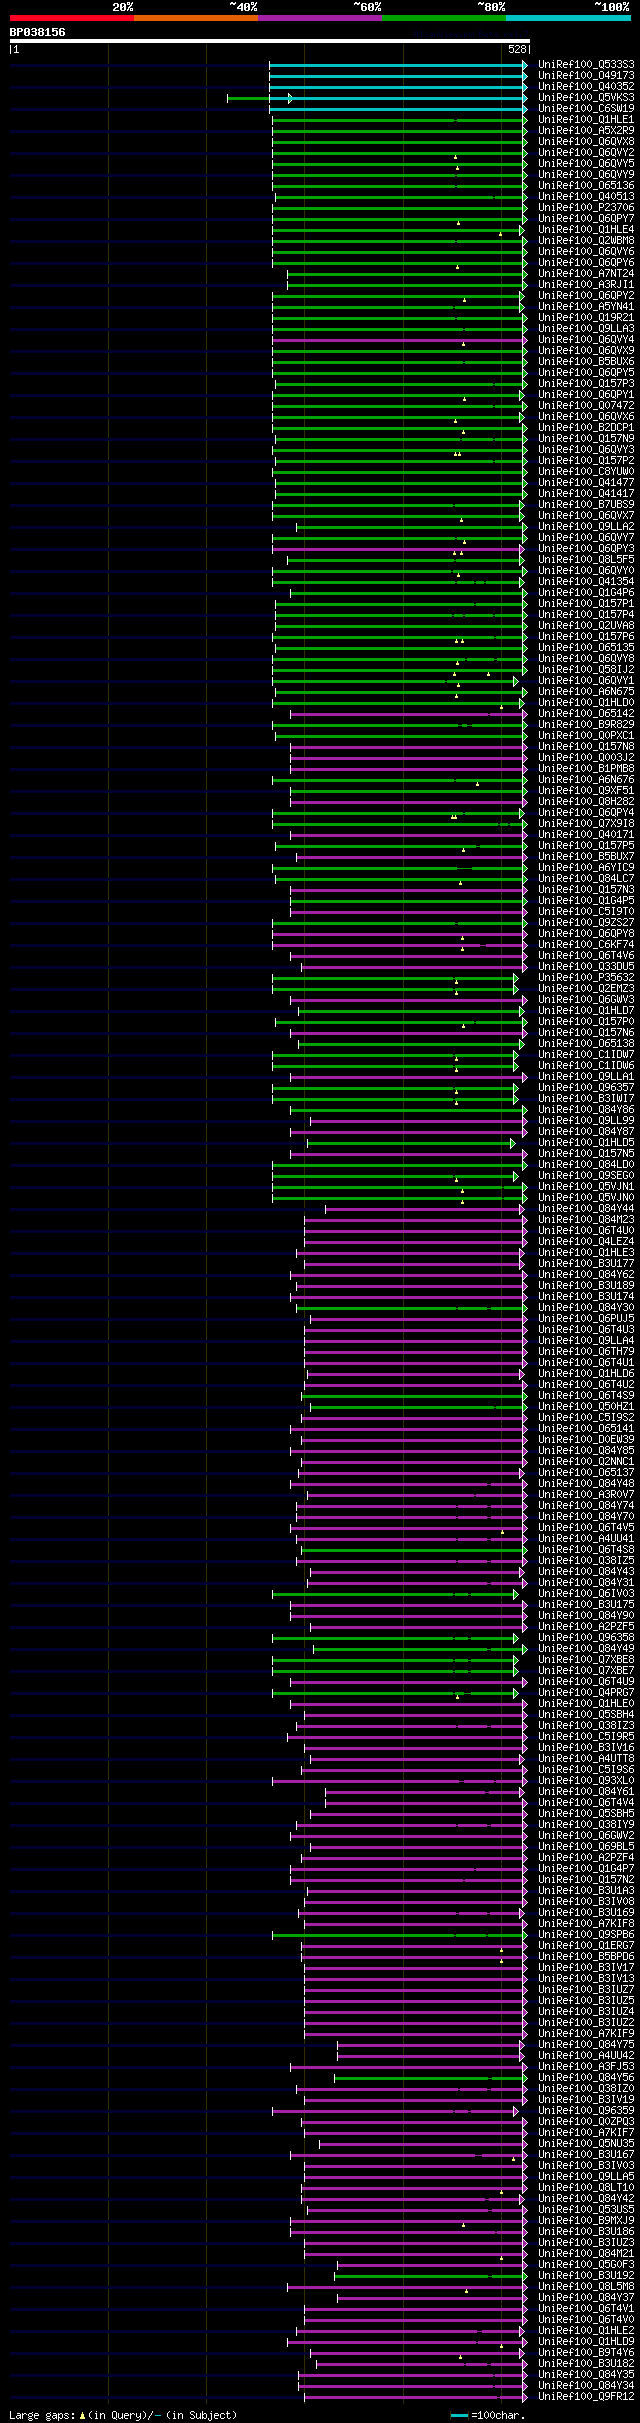The image size is (640, 2423).
Task: Click the green alignment bar for Q1HLE1
Action: [x=399, y=120]
